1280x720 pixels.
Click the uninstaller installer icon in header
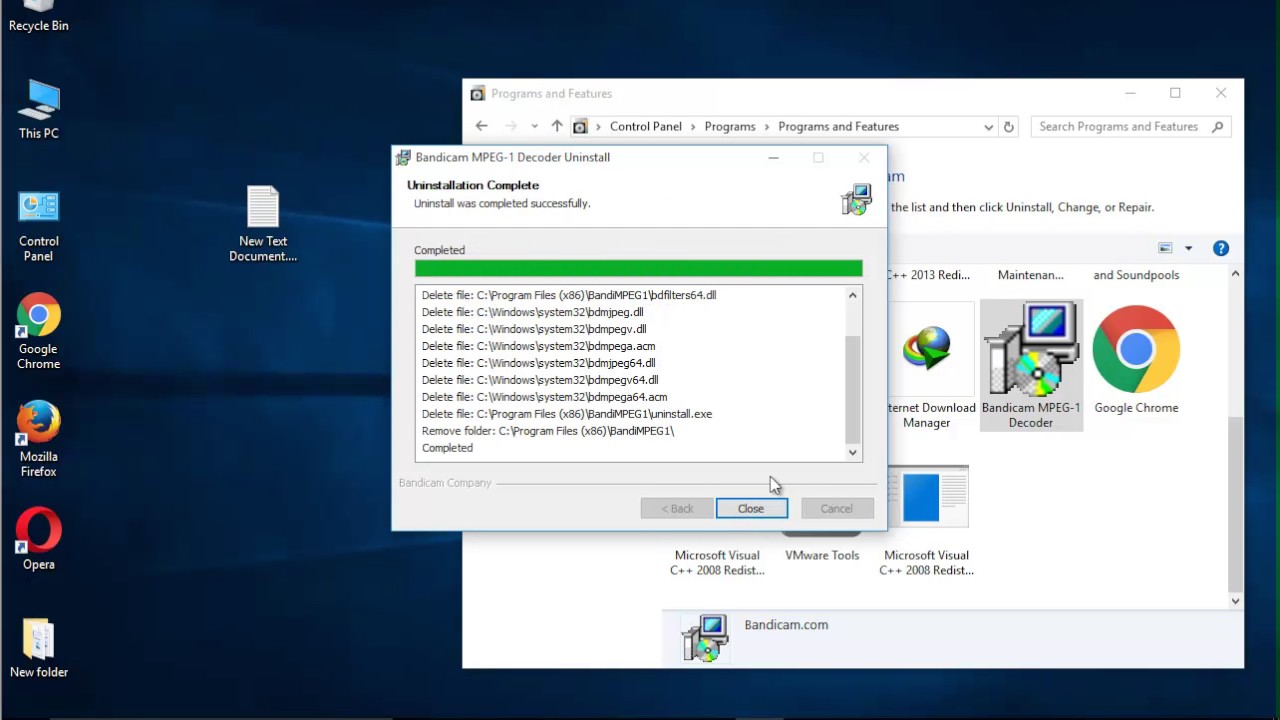point(856,198)
